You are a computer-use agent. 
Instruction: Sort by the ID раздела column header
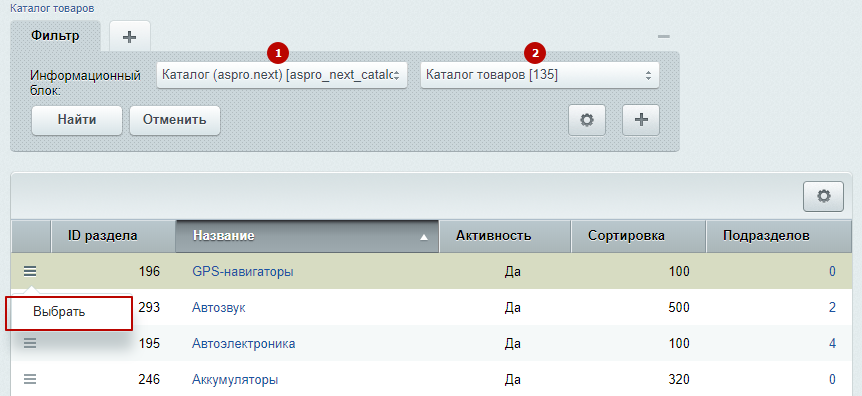click(113, 236)
